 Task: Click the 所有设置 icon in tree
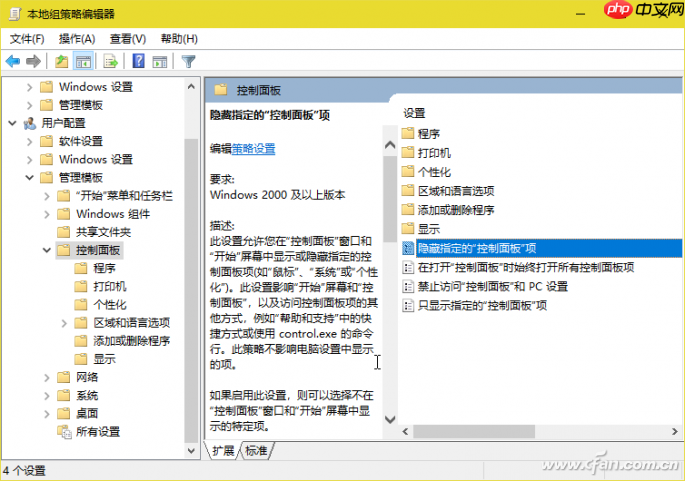pyautogui.click(x=64, y=432)
